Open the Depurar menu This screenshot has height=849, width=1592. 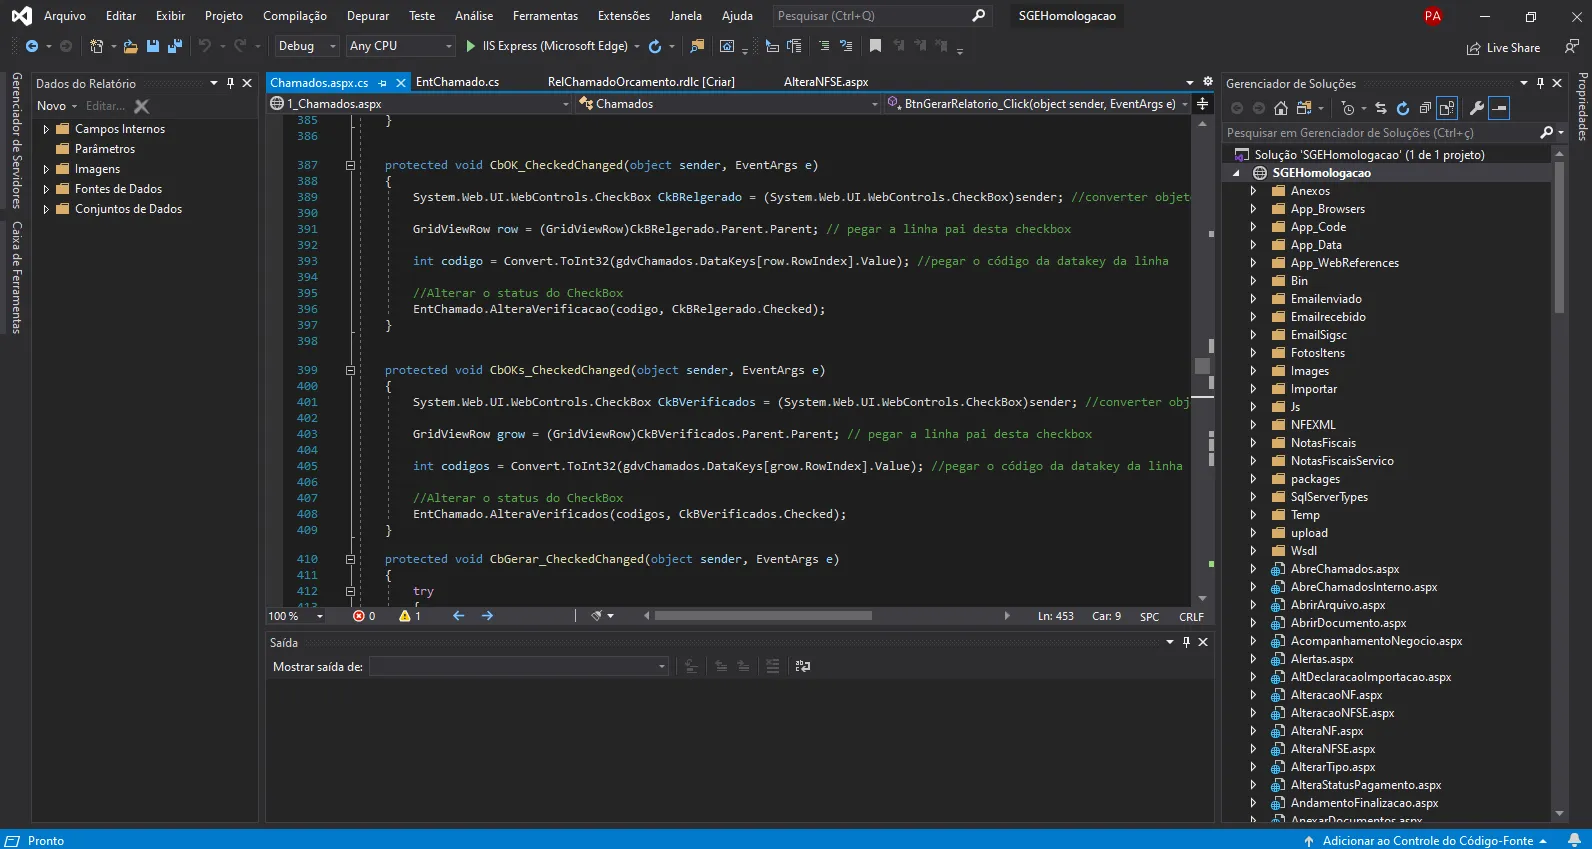click(368, 16)
